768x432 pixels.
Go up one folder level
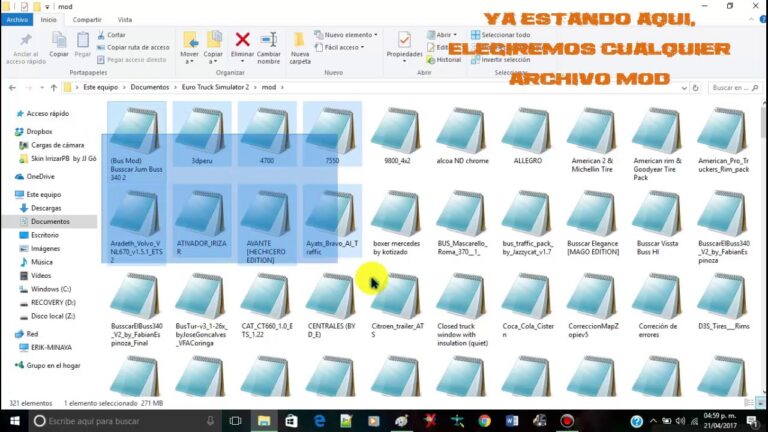tap(54, 88)
